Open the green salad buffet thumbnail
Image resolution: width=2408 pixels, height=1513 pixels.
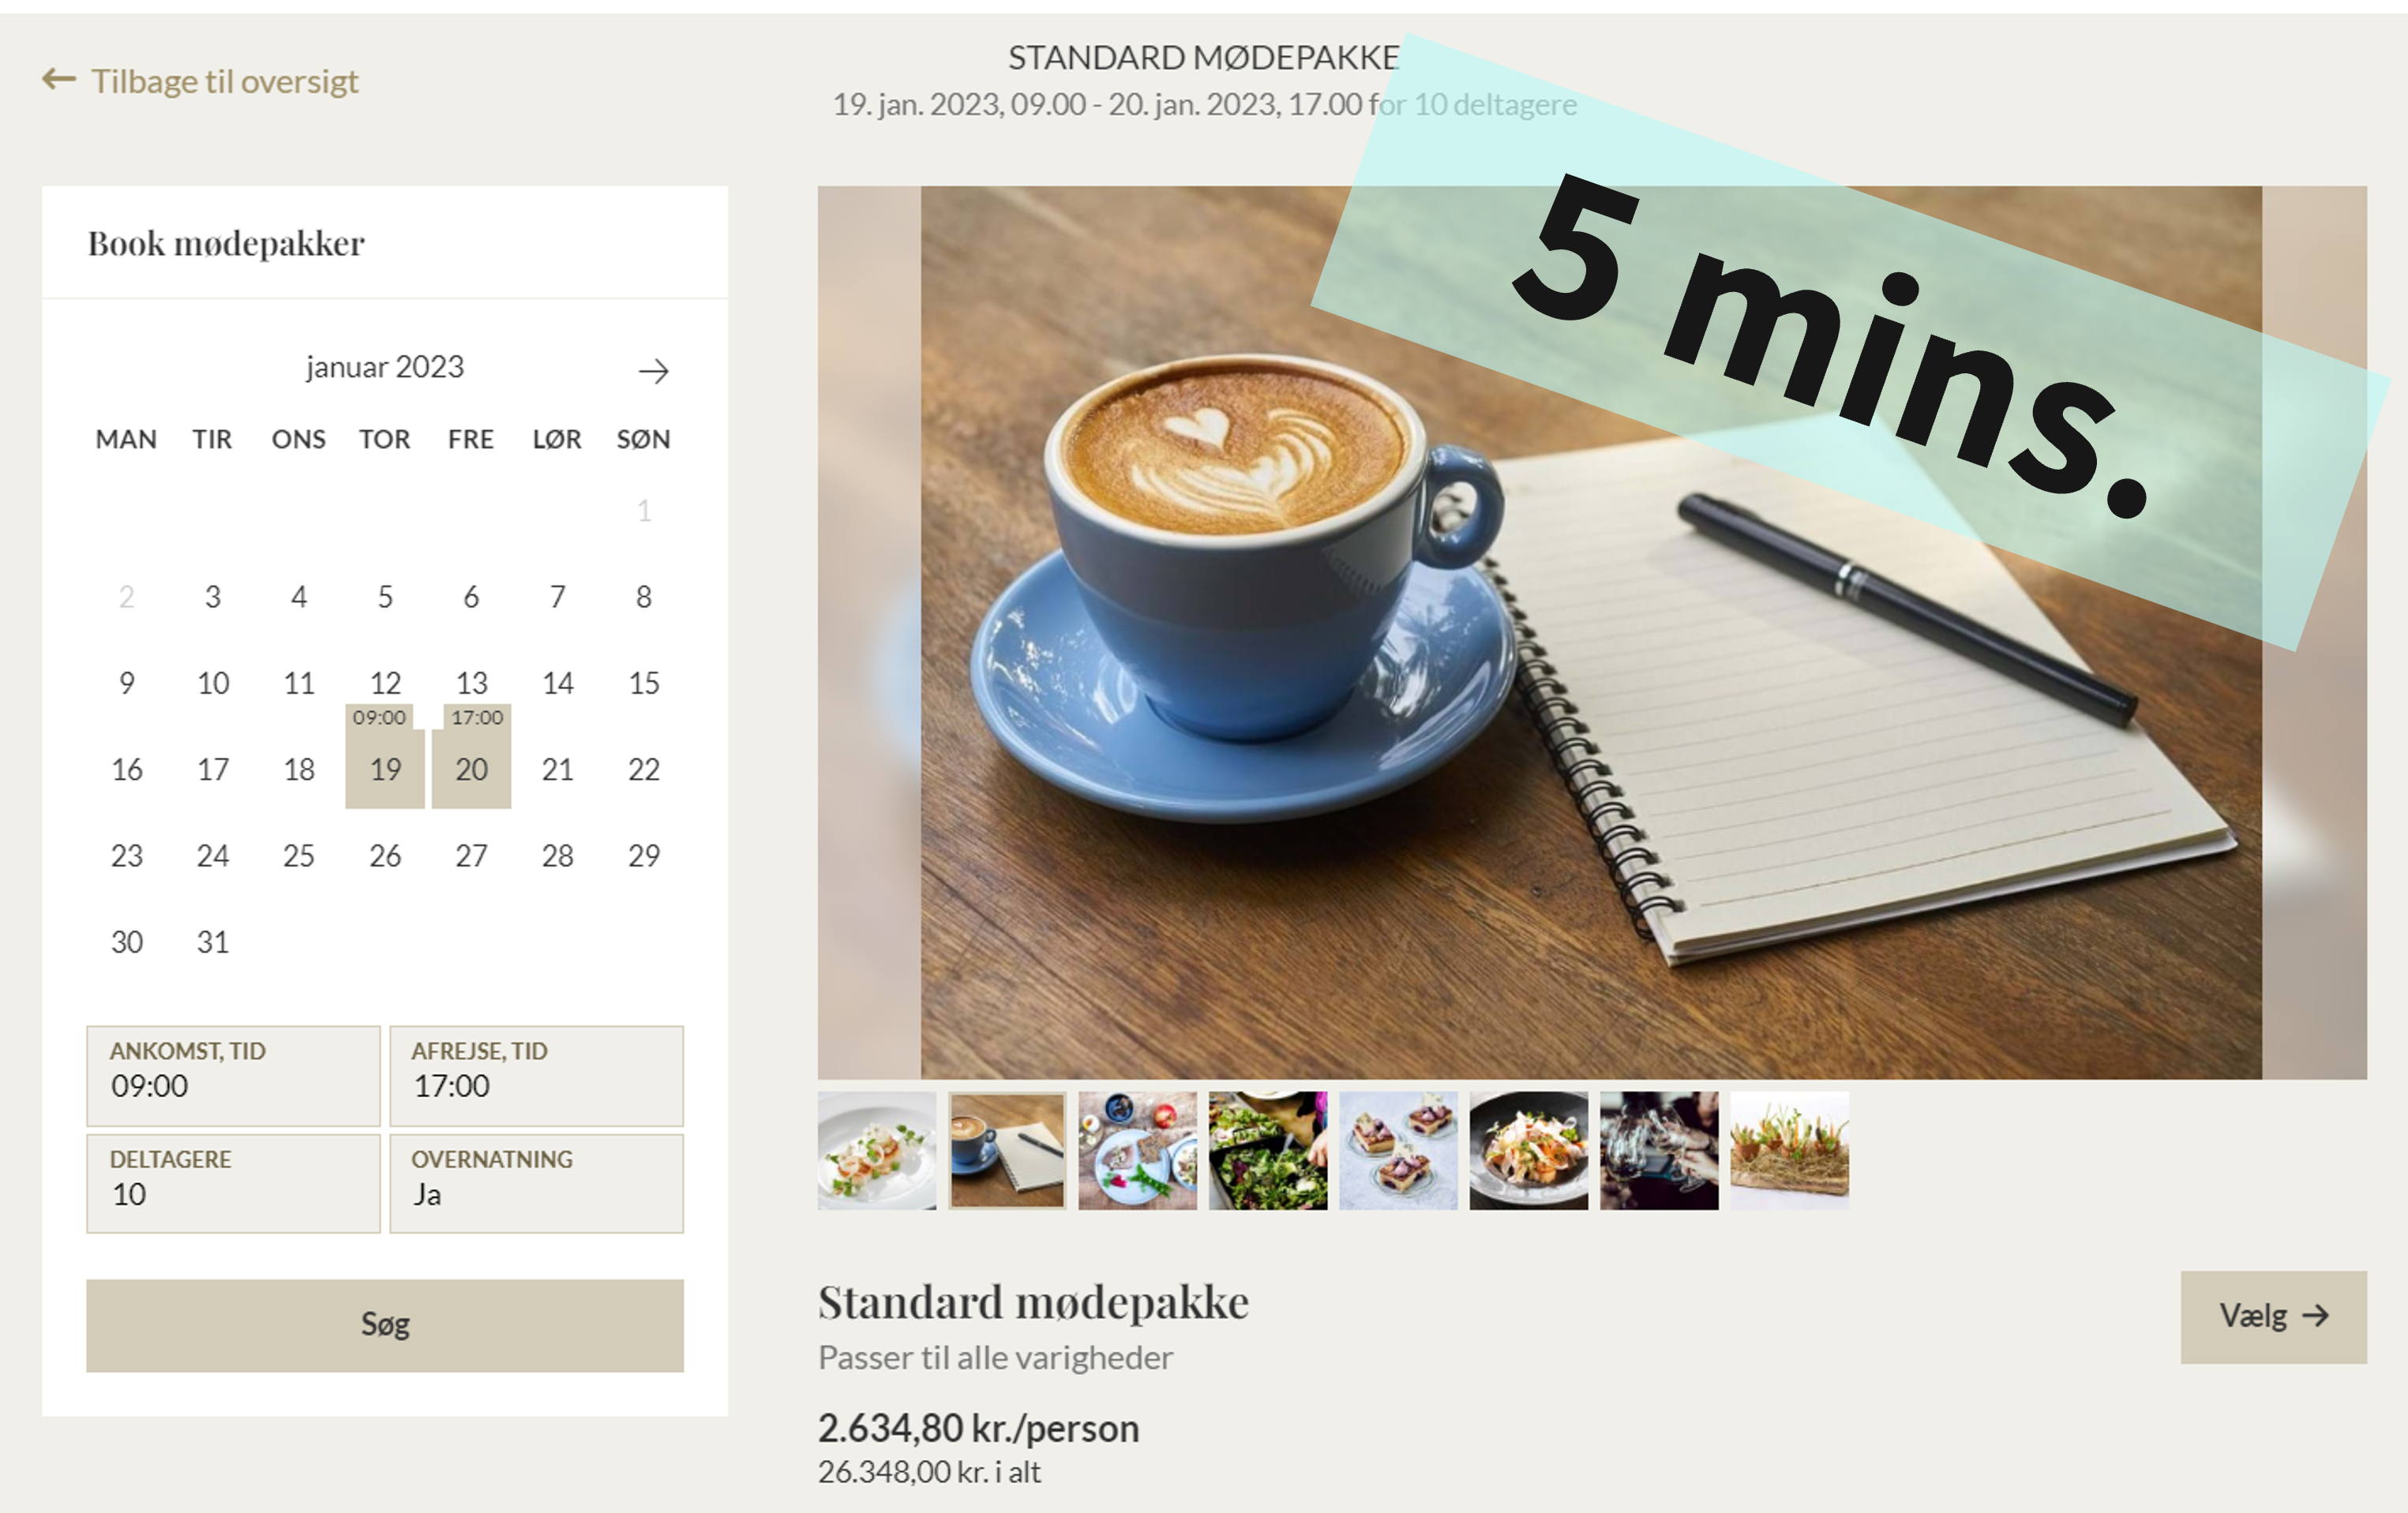click(1268, 1150)
